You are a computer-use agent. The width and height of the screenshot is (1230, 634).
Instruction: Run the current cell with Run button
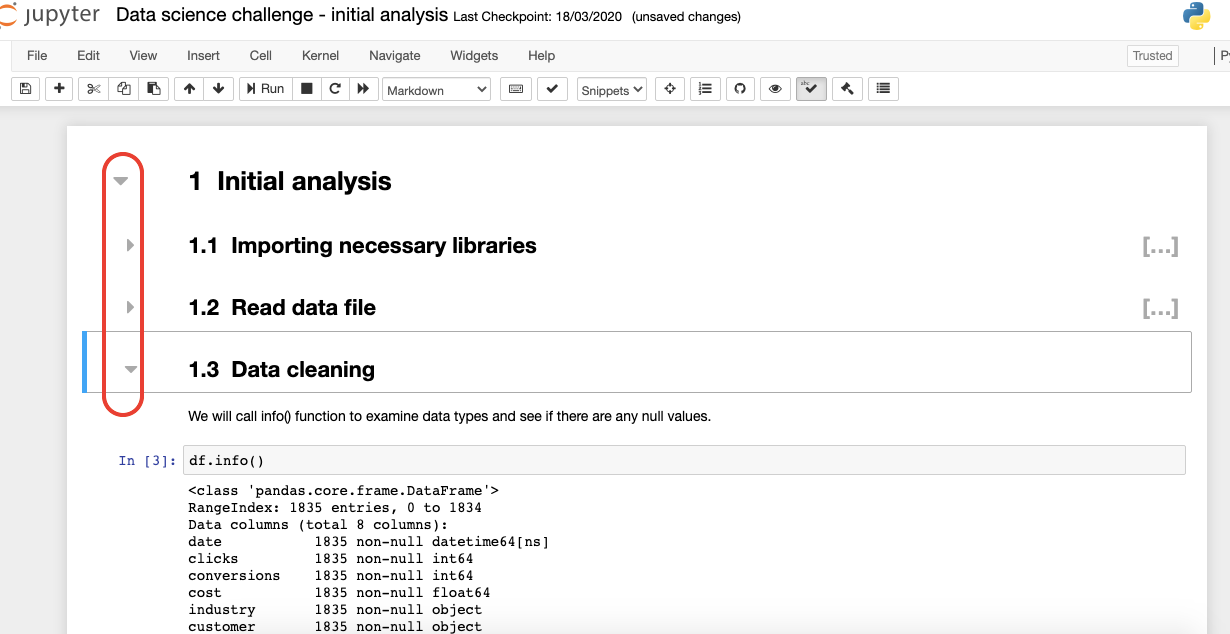click(263, 89)
